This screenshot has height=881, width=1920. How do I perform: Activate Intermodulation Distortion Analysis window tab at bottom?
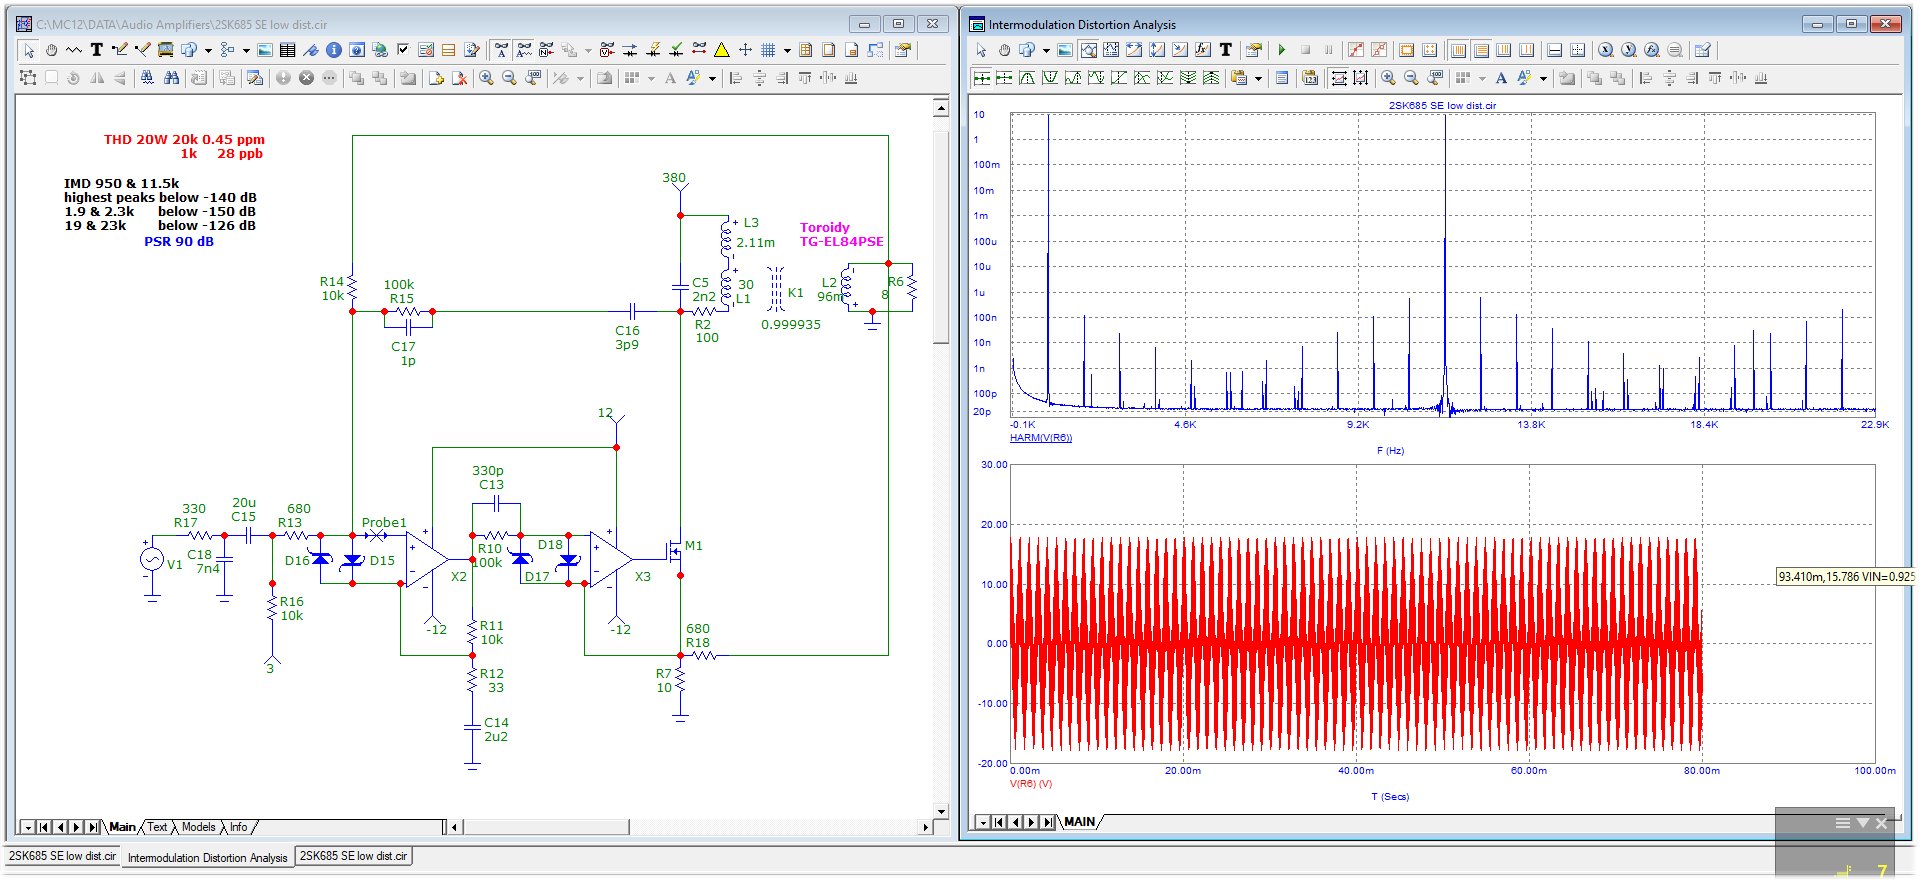click(x=207, y=857)
